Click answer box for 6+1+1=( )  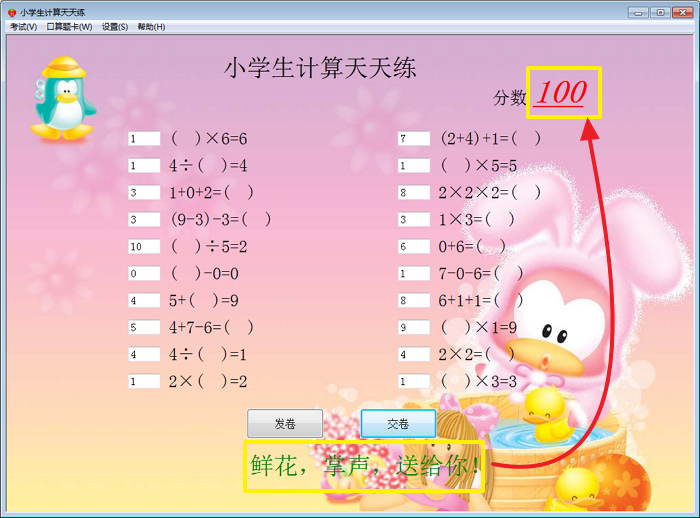[x=414, y=300]
